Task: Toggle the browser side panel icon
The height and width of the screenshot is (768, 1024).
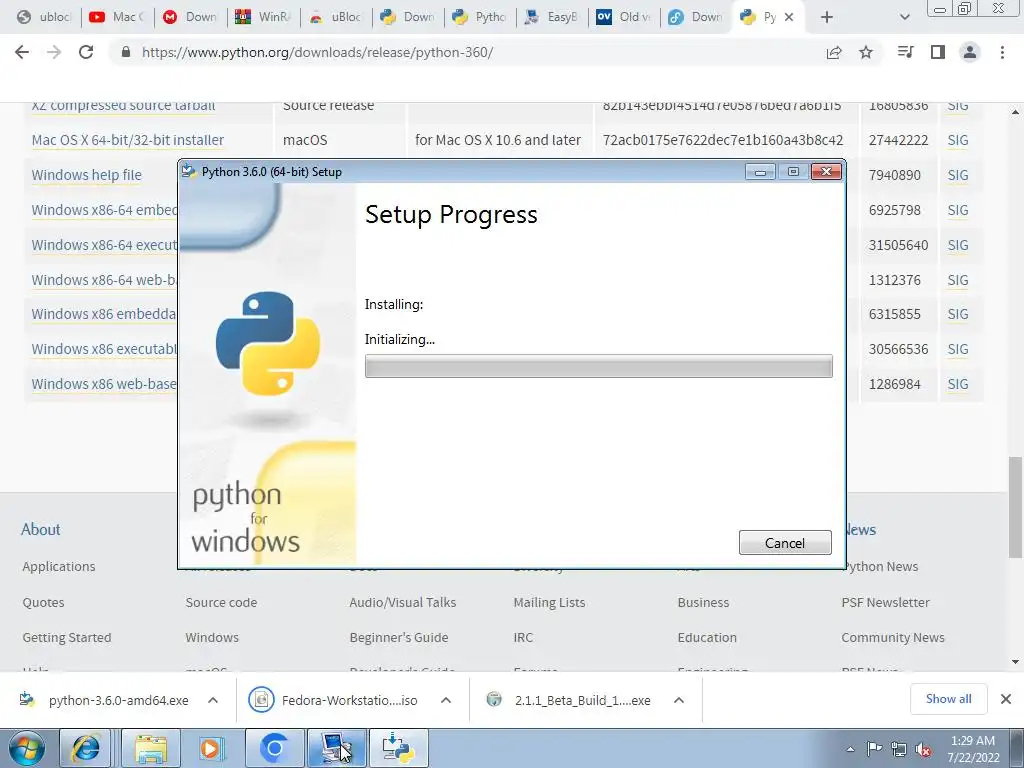Action: [x=938, y=52]
